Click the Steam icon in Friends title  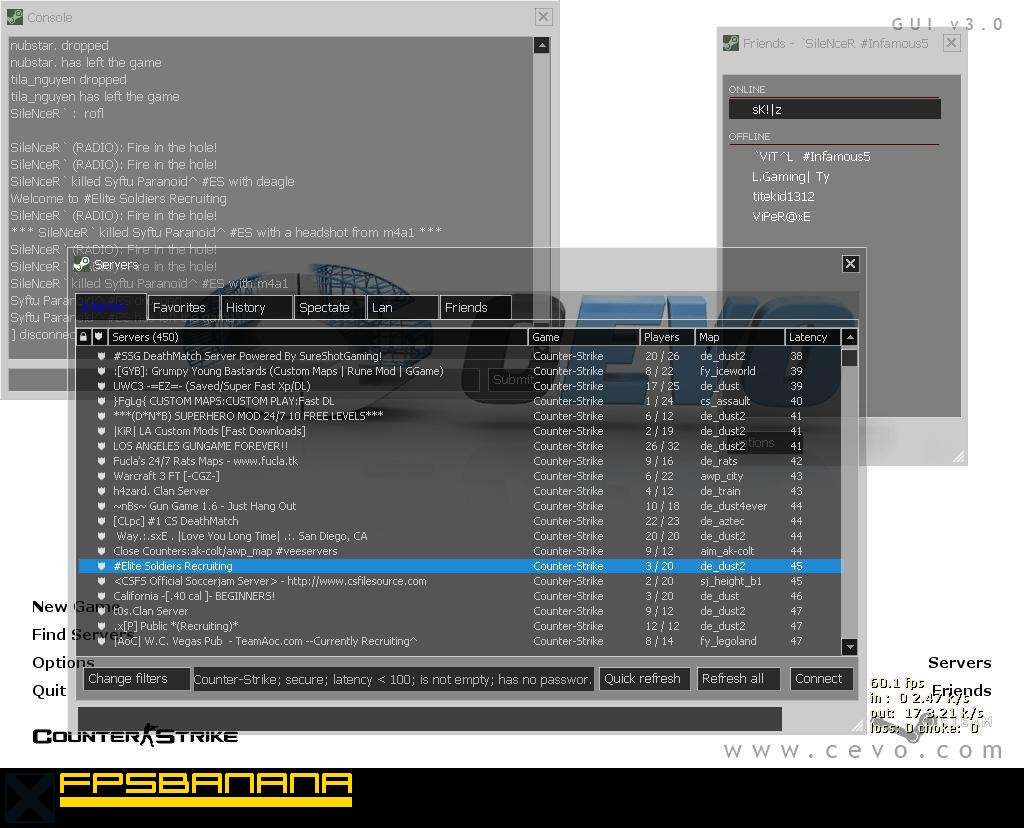[731, 43]
